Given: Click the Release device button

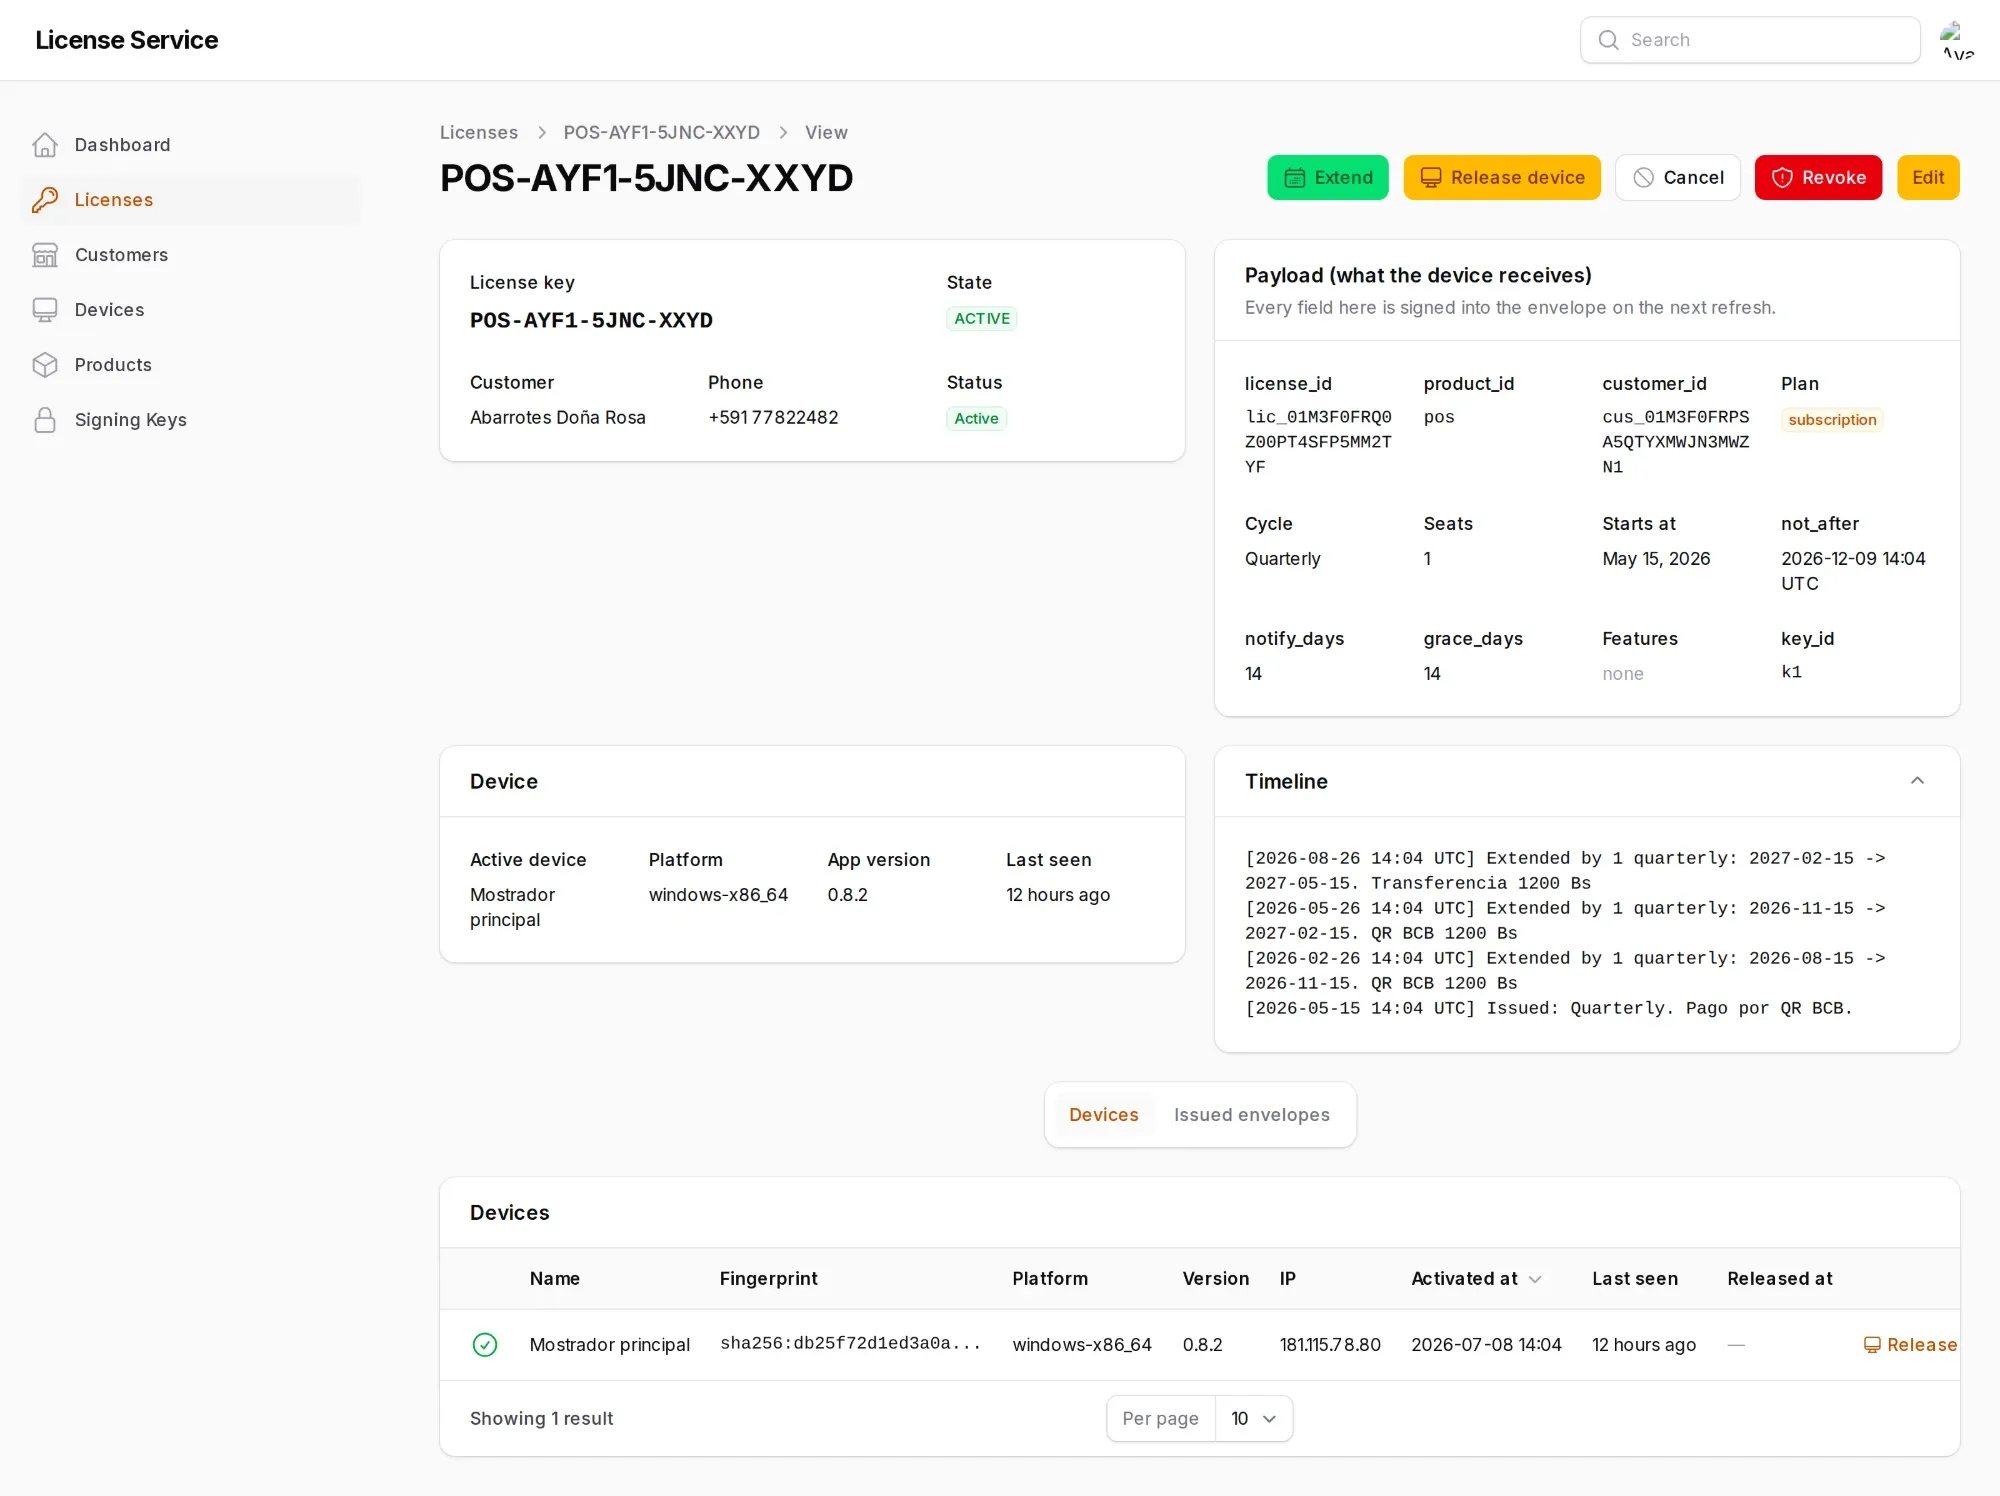Looking at the screenshot, I should pyautogui.click(x=1502, y=178).
